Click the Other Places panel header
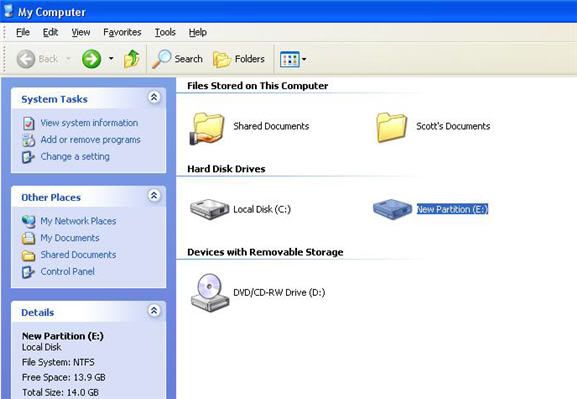 click(89, 197)
